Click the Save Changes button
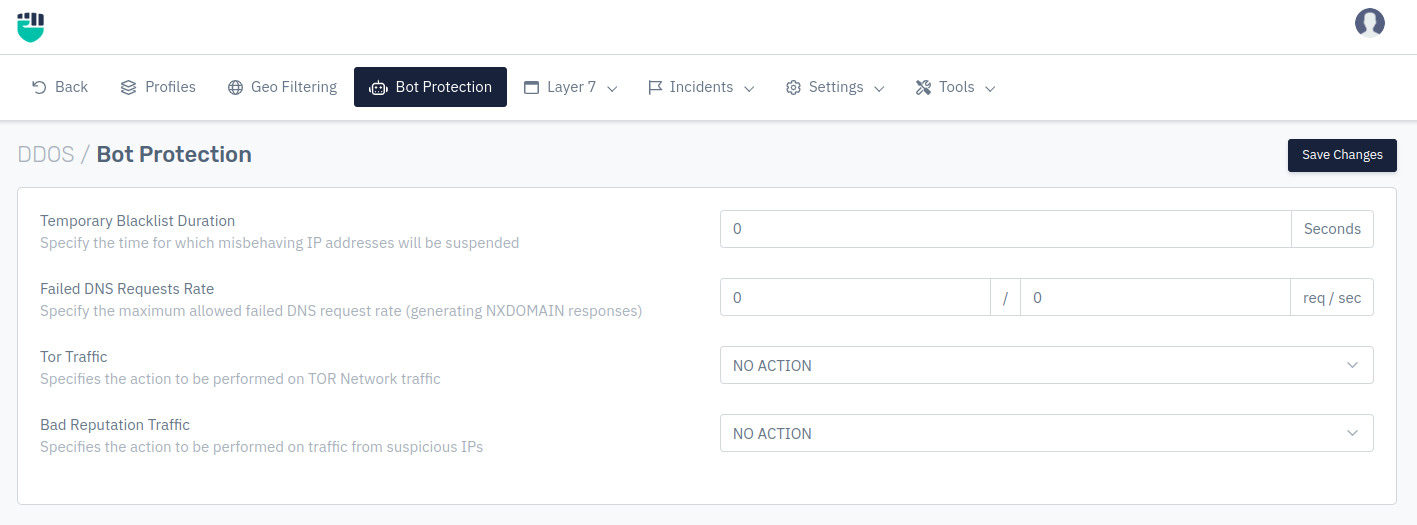This screenshot has width=1417, height=525. coord(1342,155)
